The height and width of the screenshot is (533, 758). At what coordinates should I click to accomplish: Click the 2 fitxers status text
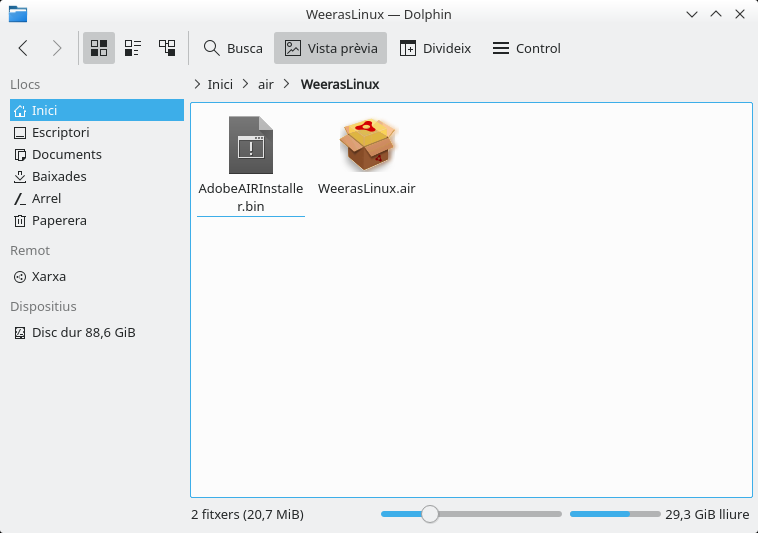coord(248,515)
